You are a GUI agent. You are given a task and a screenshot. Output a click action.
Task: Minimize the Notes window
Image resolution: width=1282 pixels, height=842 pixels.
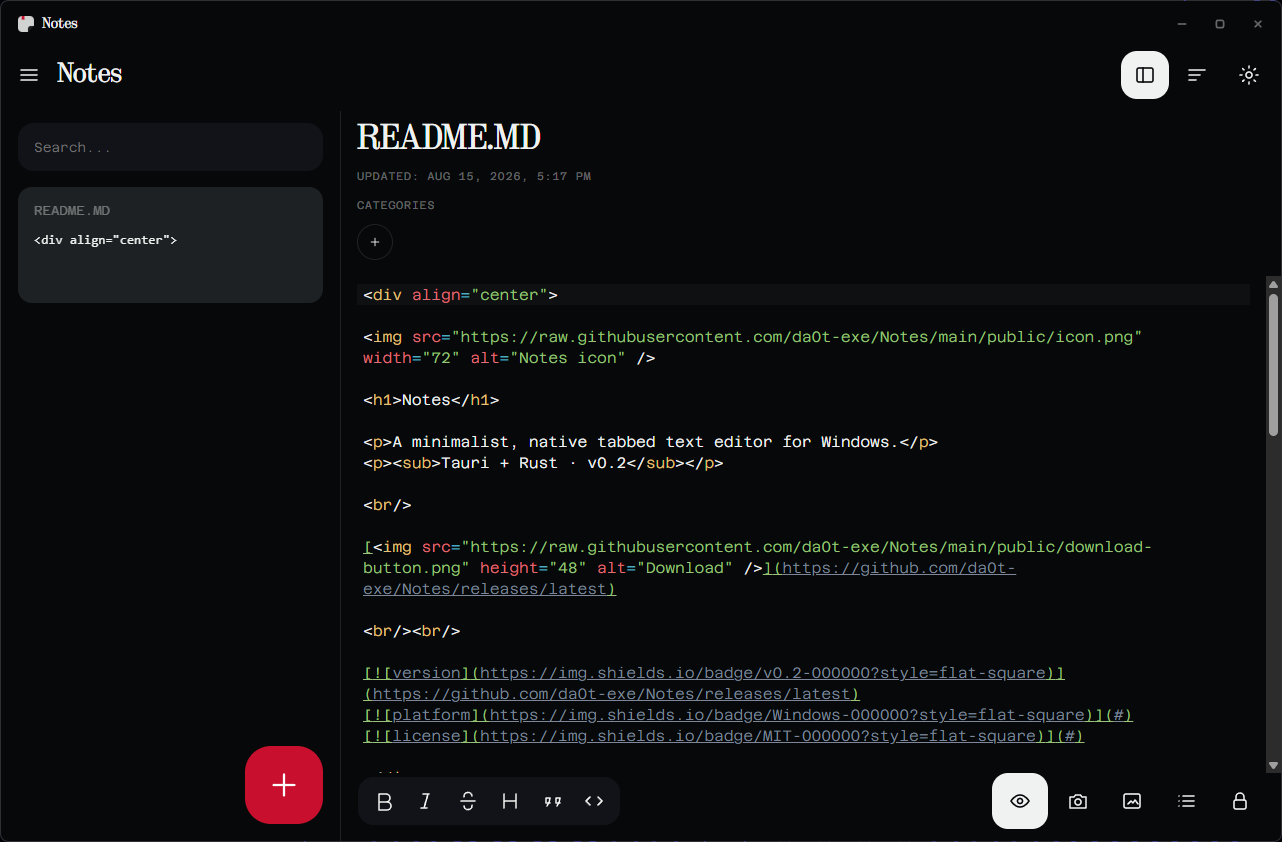click(x=1182, y=23)
